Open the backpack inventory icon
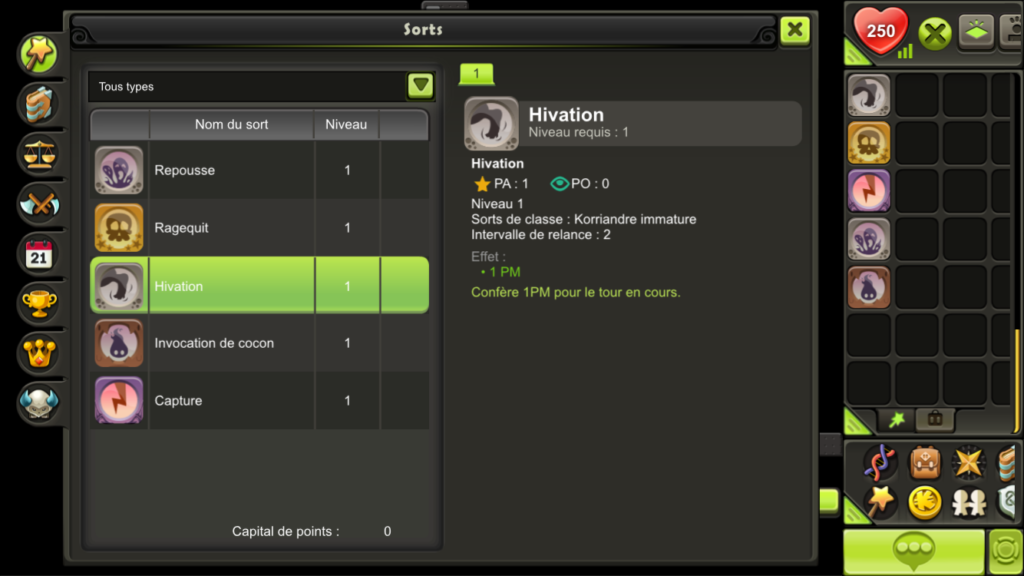This screenshot has width=1024, height=576. (x=925, y=462)
